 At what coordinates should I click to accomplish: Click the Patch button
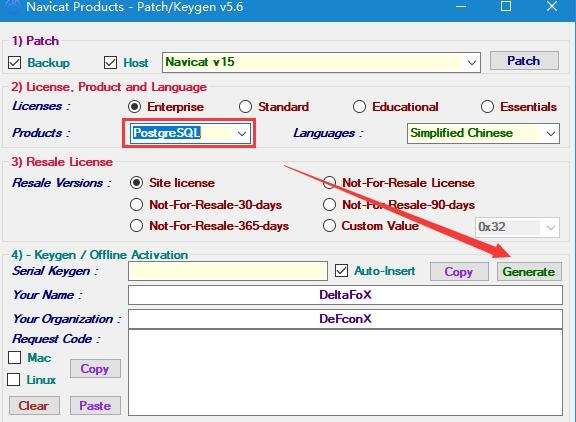[x=524, y=61]
